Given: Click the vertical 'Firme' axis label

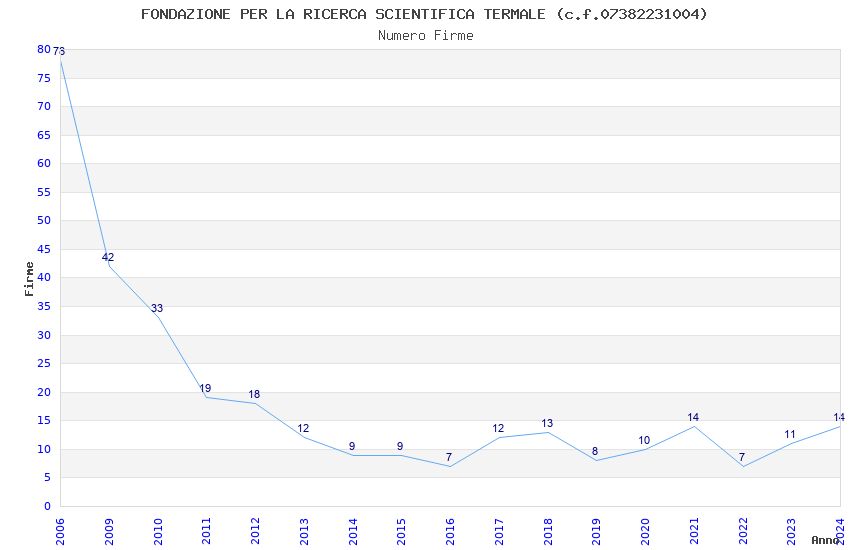Looking at the screenshot, I should coord(29,279).
